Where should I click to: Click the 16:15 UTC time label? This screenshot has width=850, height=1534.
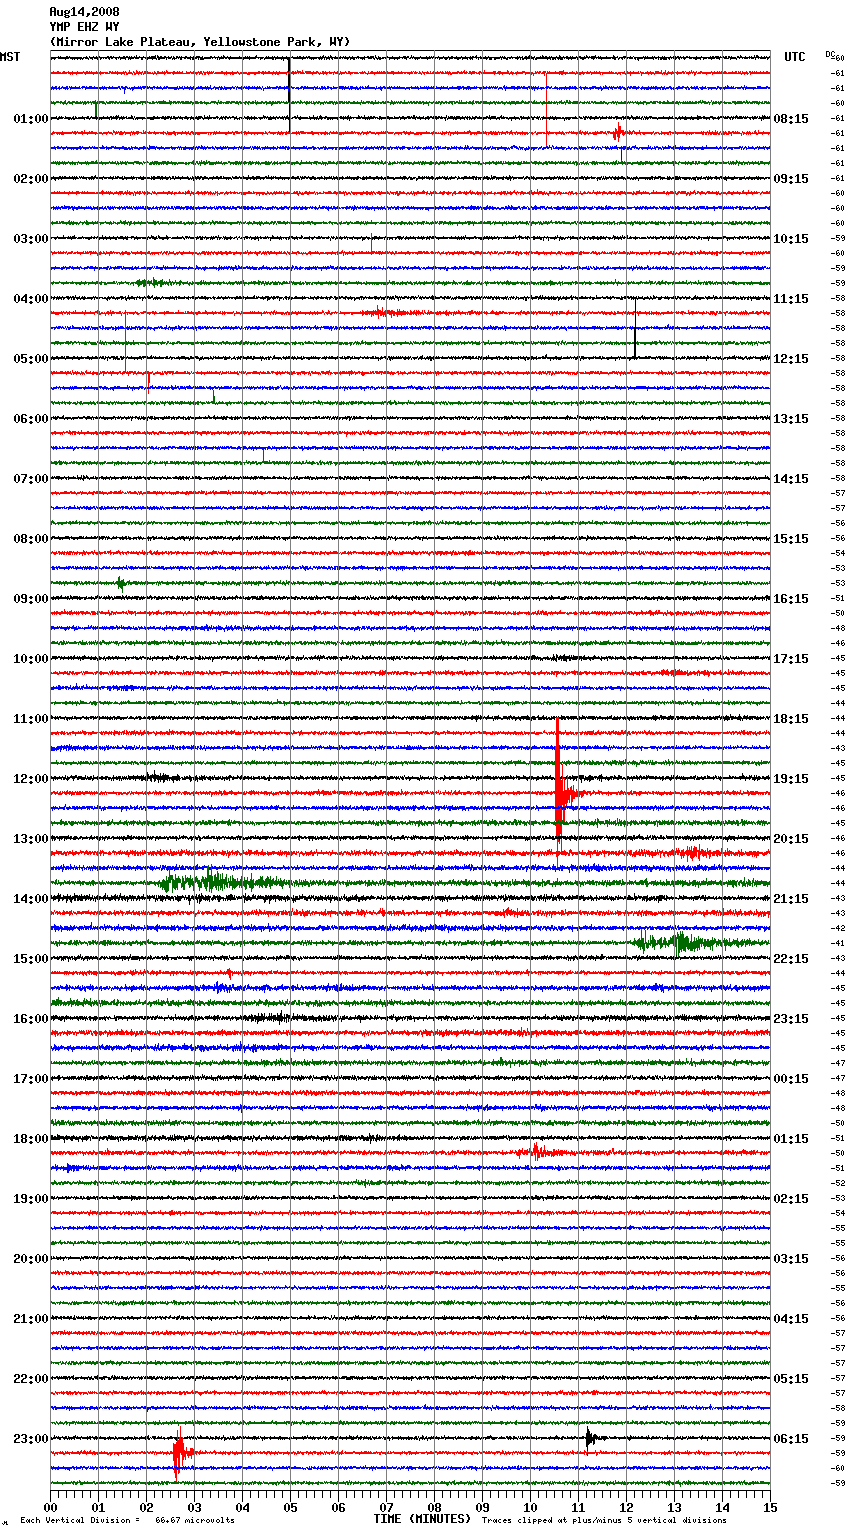(791, 598)
